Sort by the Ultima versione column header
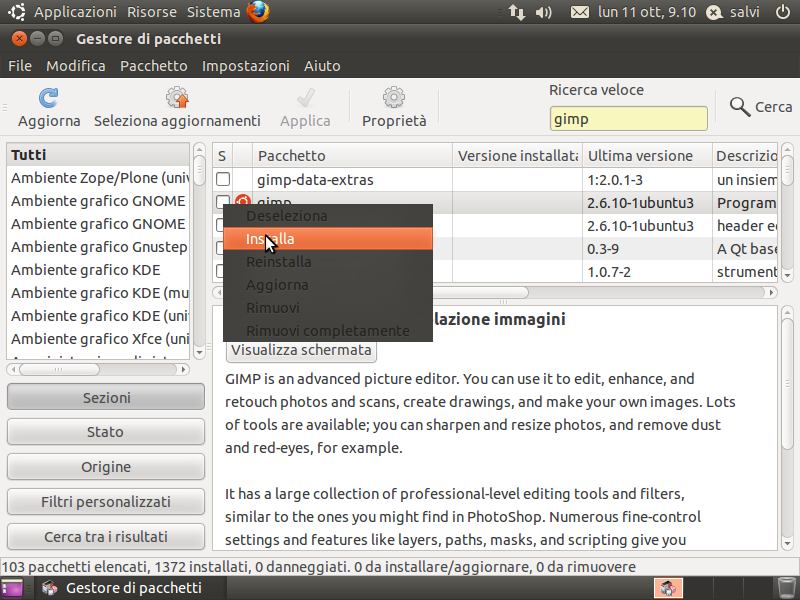 pyautogui.click(x=647, y=156)
